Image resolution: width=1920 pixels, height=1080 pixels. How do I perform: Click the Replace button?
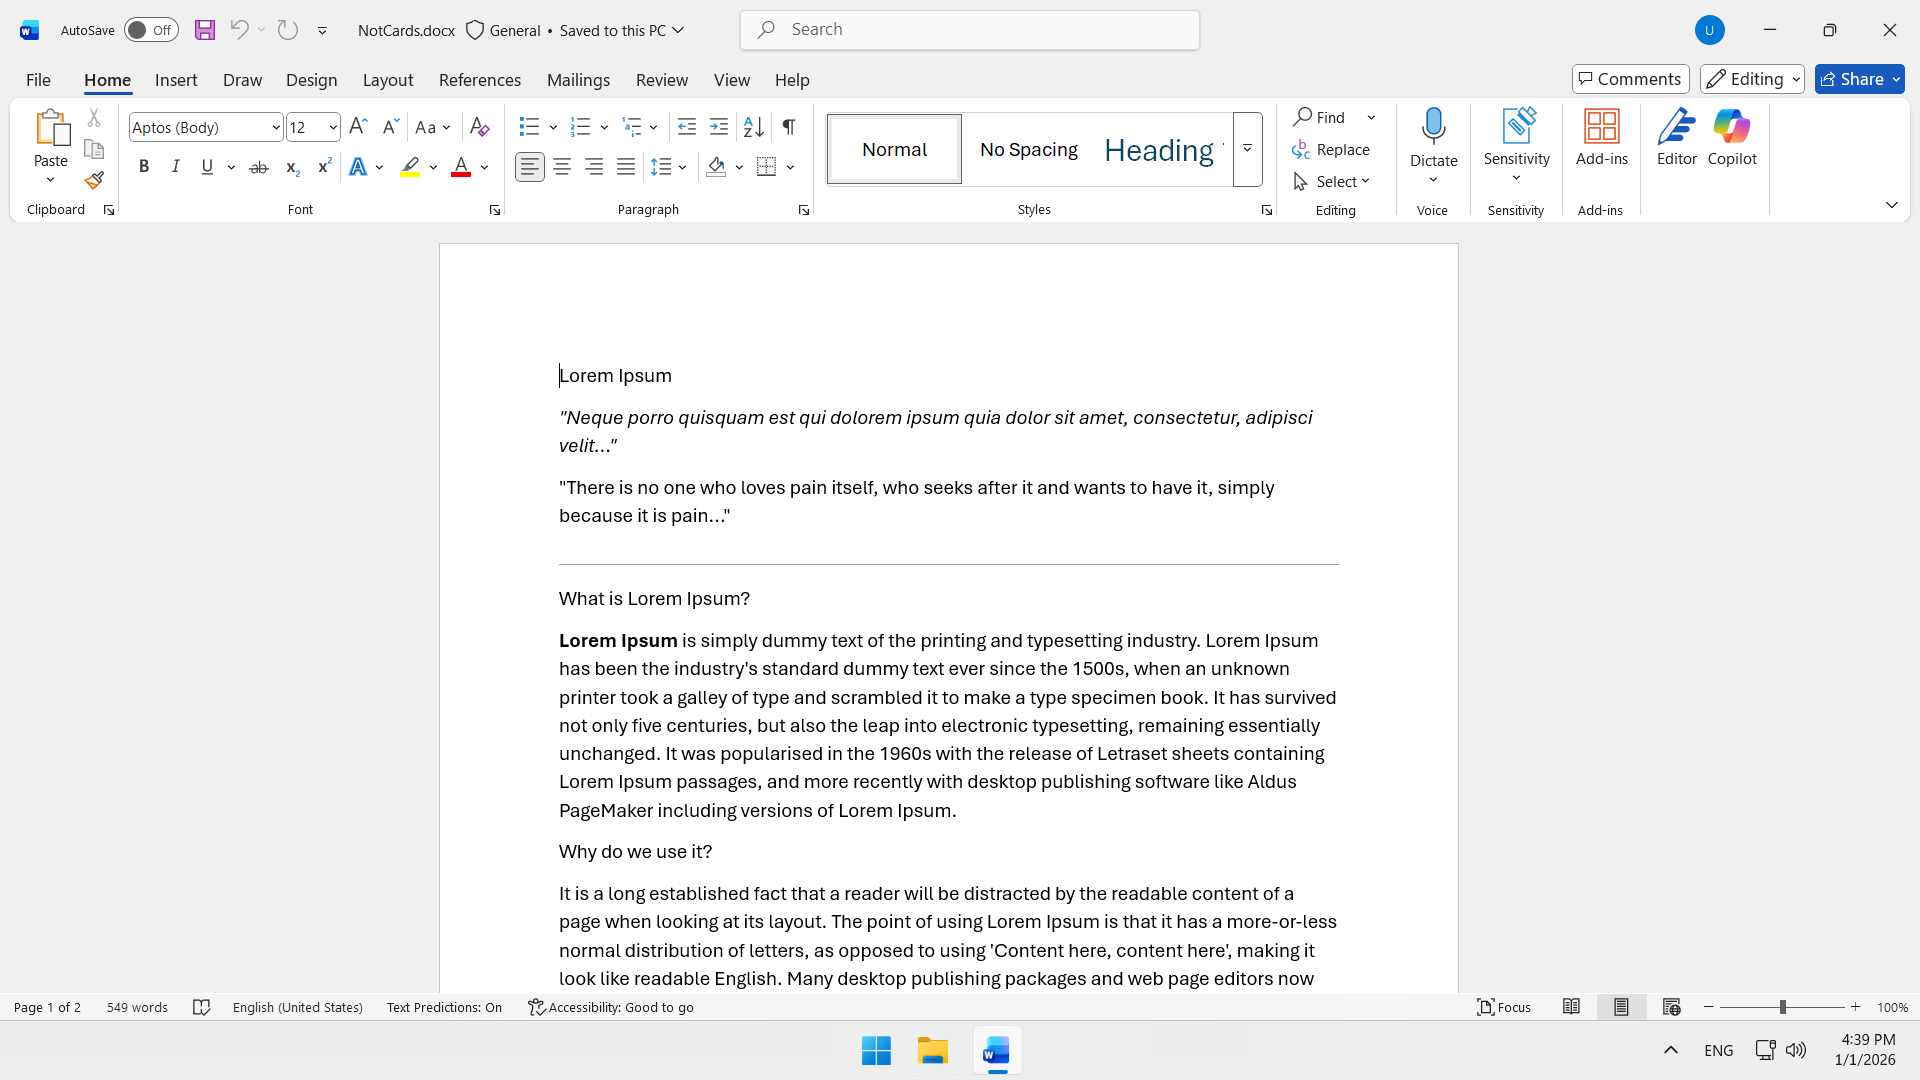pos(1331,149)
